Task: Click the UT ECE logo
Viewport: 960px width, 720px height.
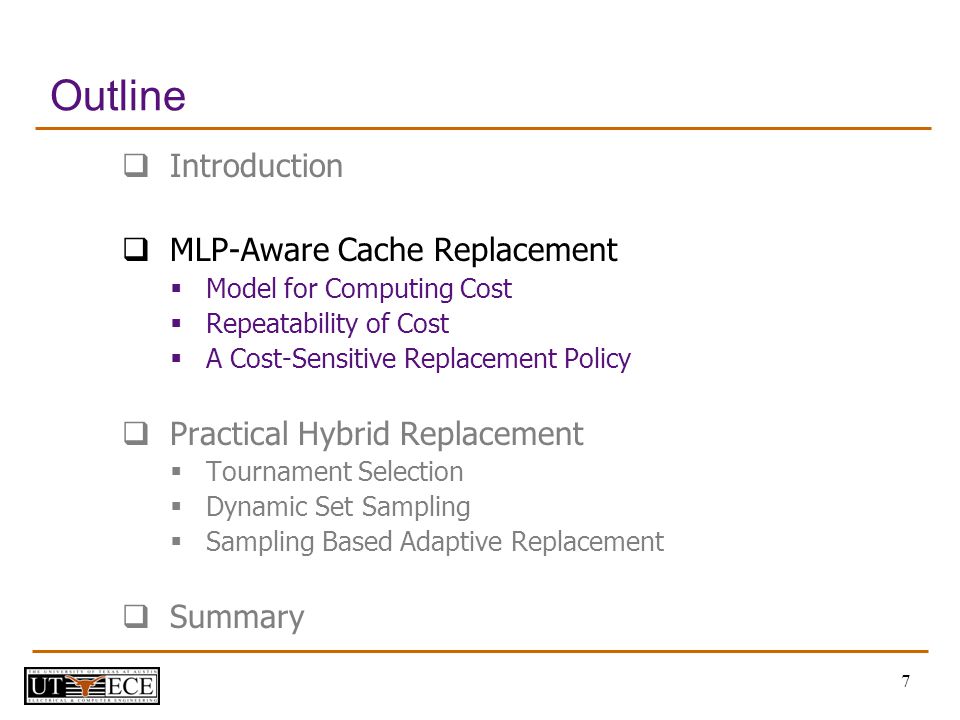Action: click(92, 686)
